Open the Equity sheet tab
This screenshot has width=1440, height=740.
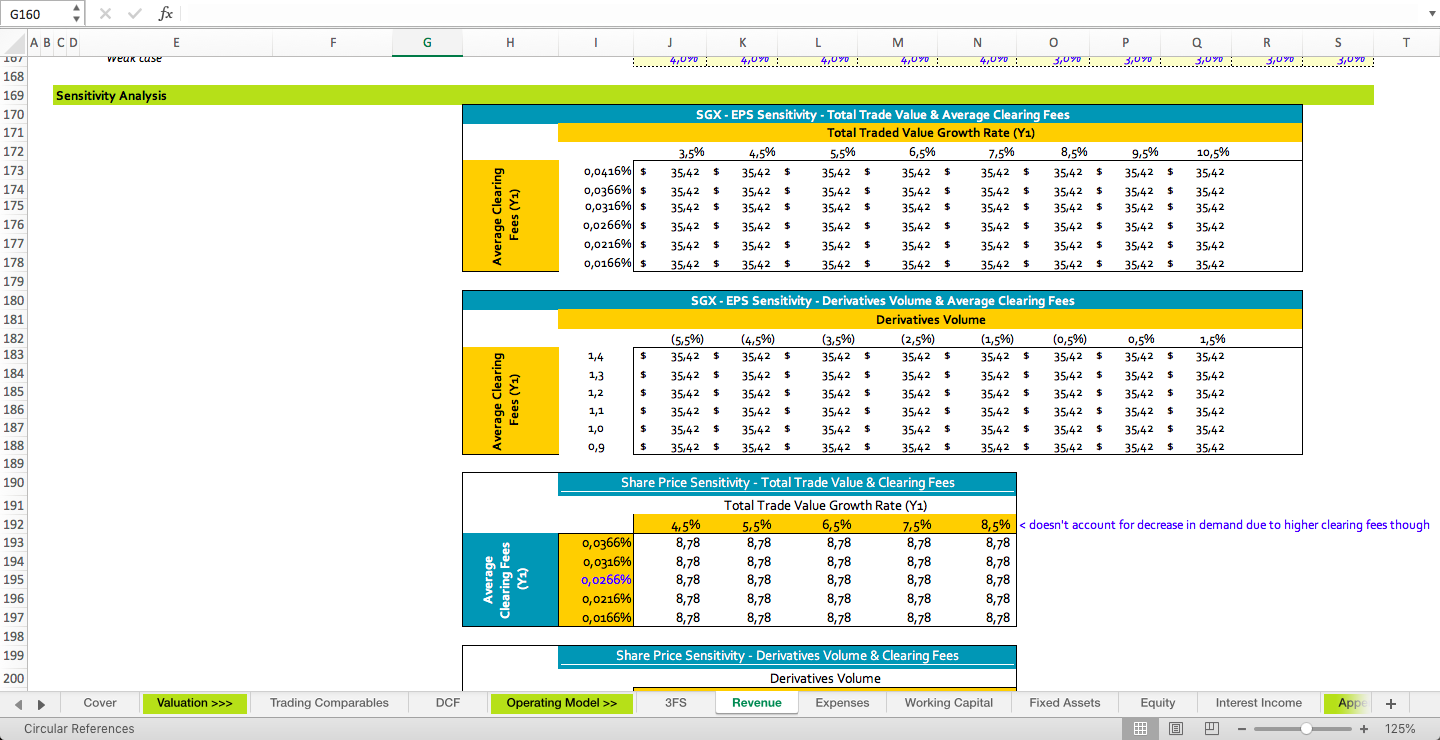pyautogui.click(x=1158, y=703)
